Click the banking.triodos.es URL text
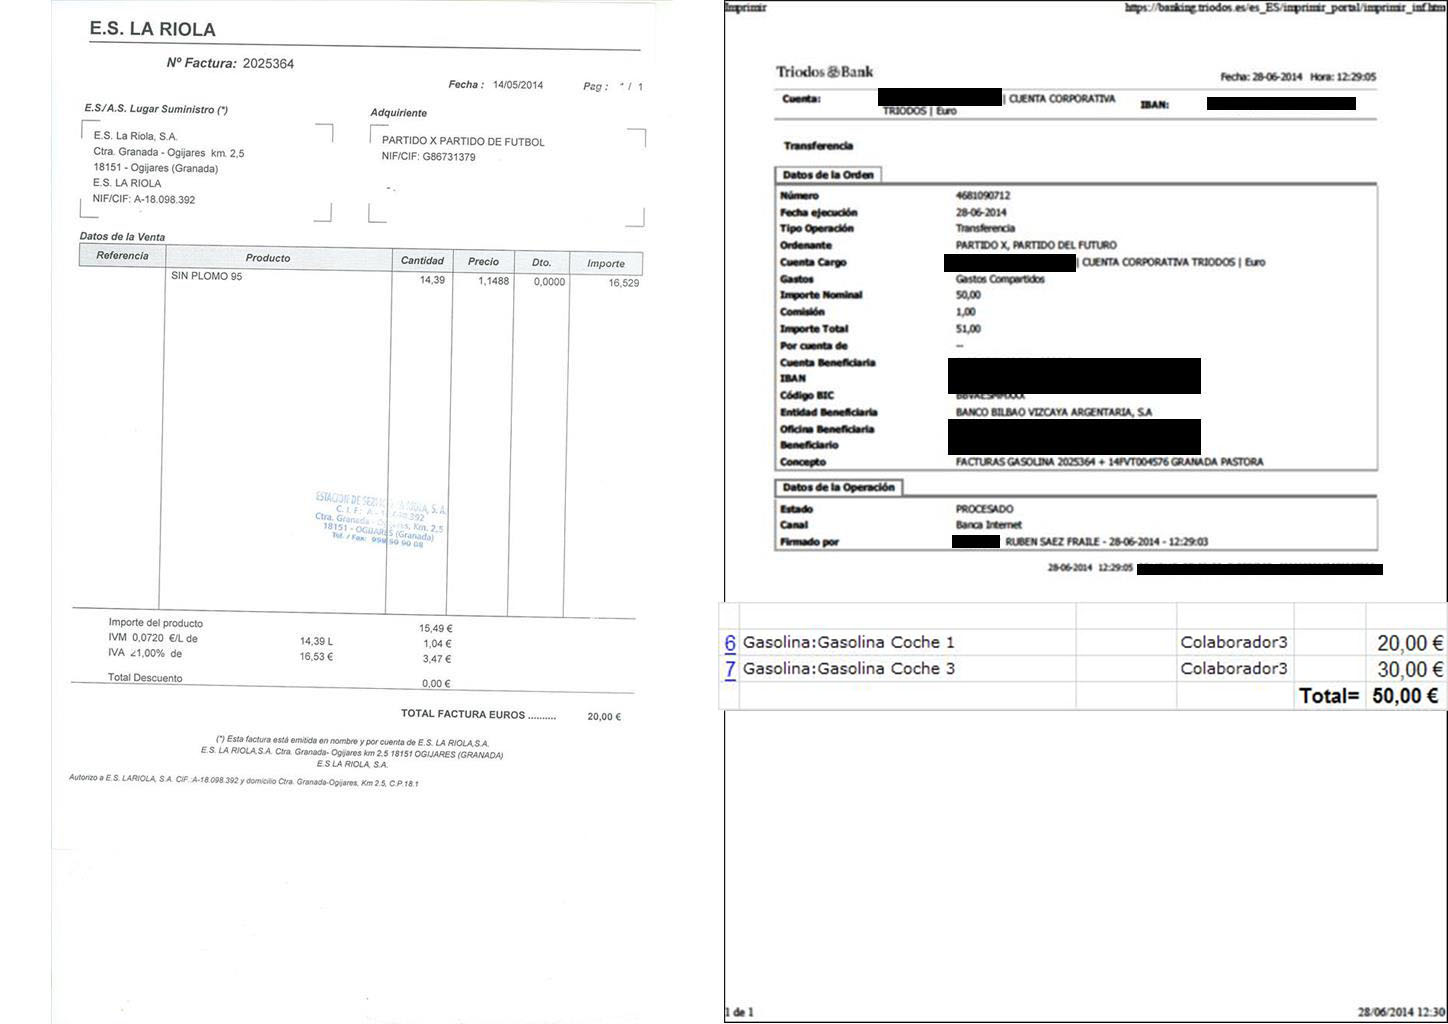 (1284, 7)
